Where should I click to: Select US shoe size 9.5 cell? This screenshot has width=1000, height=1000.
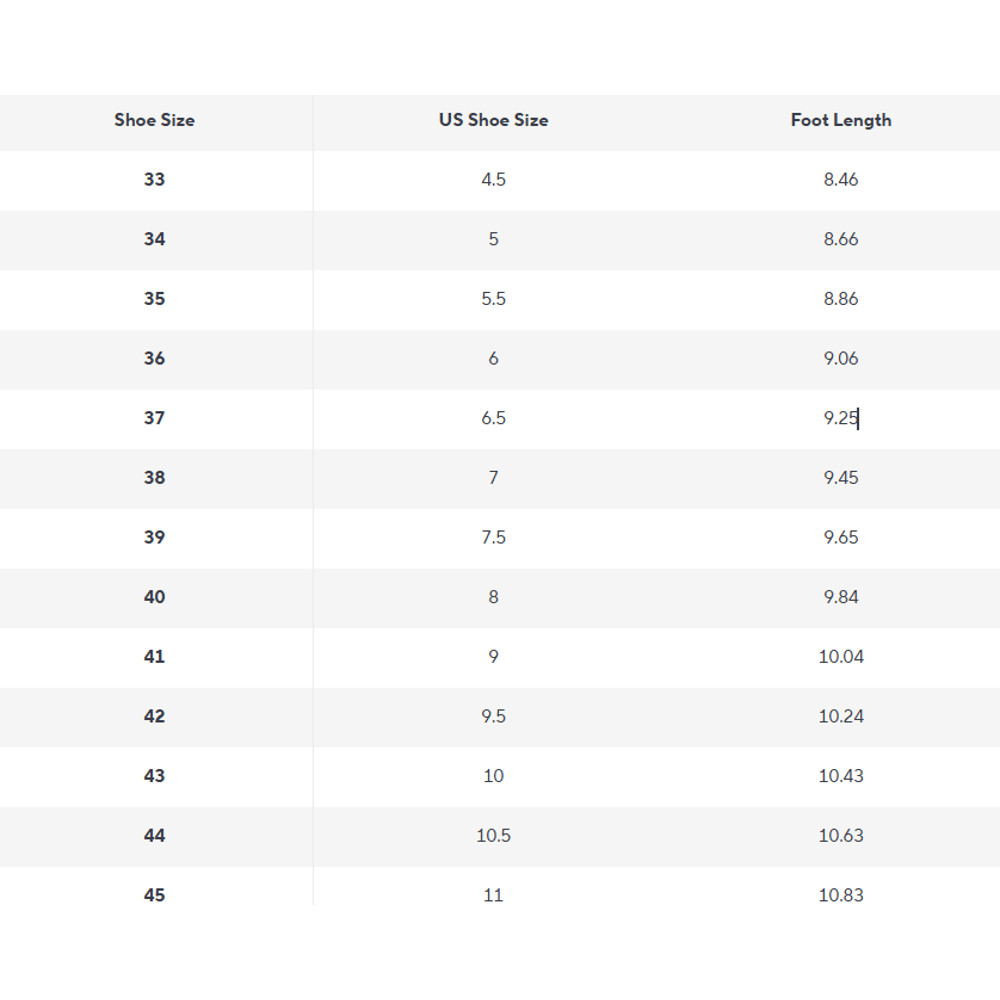coord(493,716)
